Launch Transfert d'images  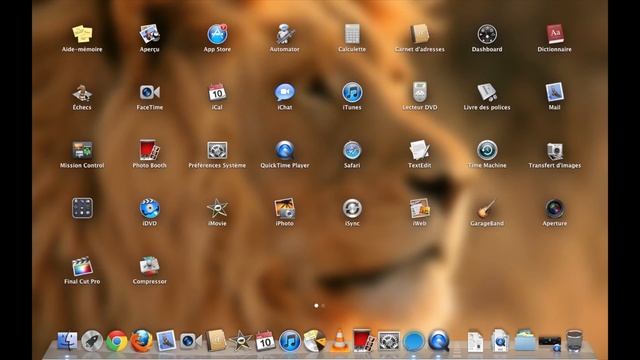554,151
